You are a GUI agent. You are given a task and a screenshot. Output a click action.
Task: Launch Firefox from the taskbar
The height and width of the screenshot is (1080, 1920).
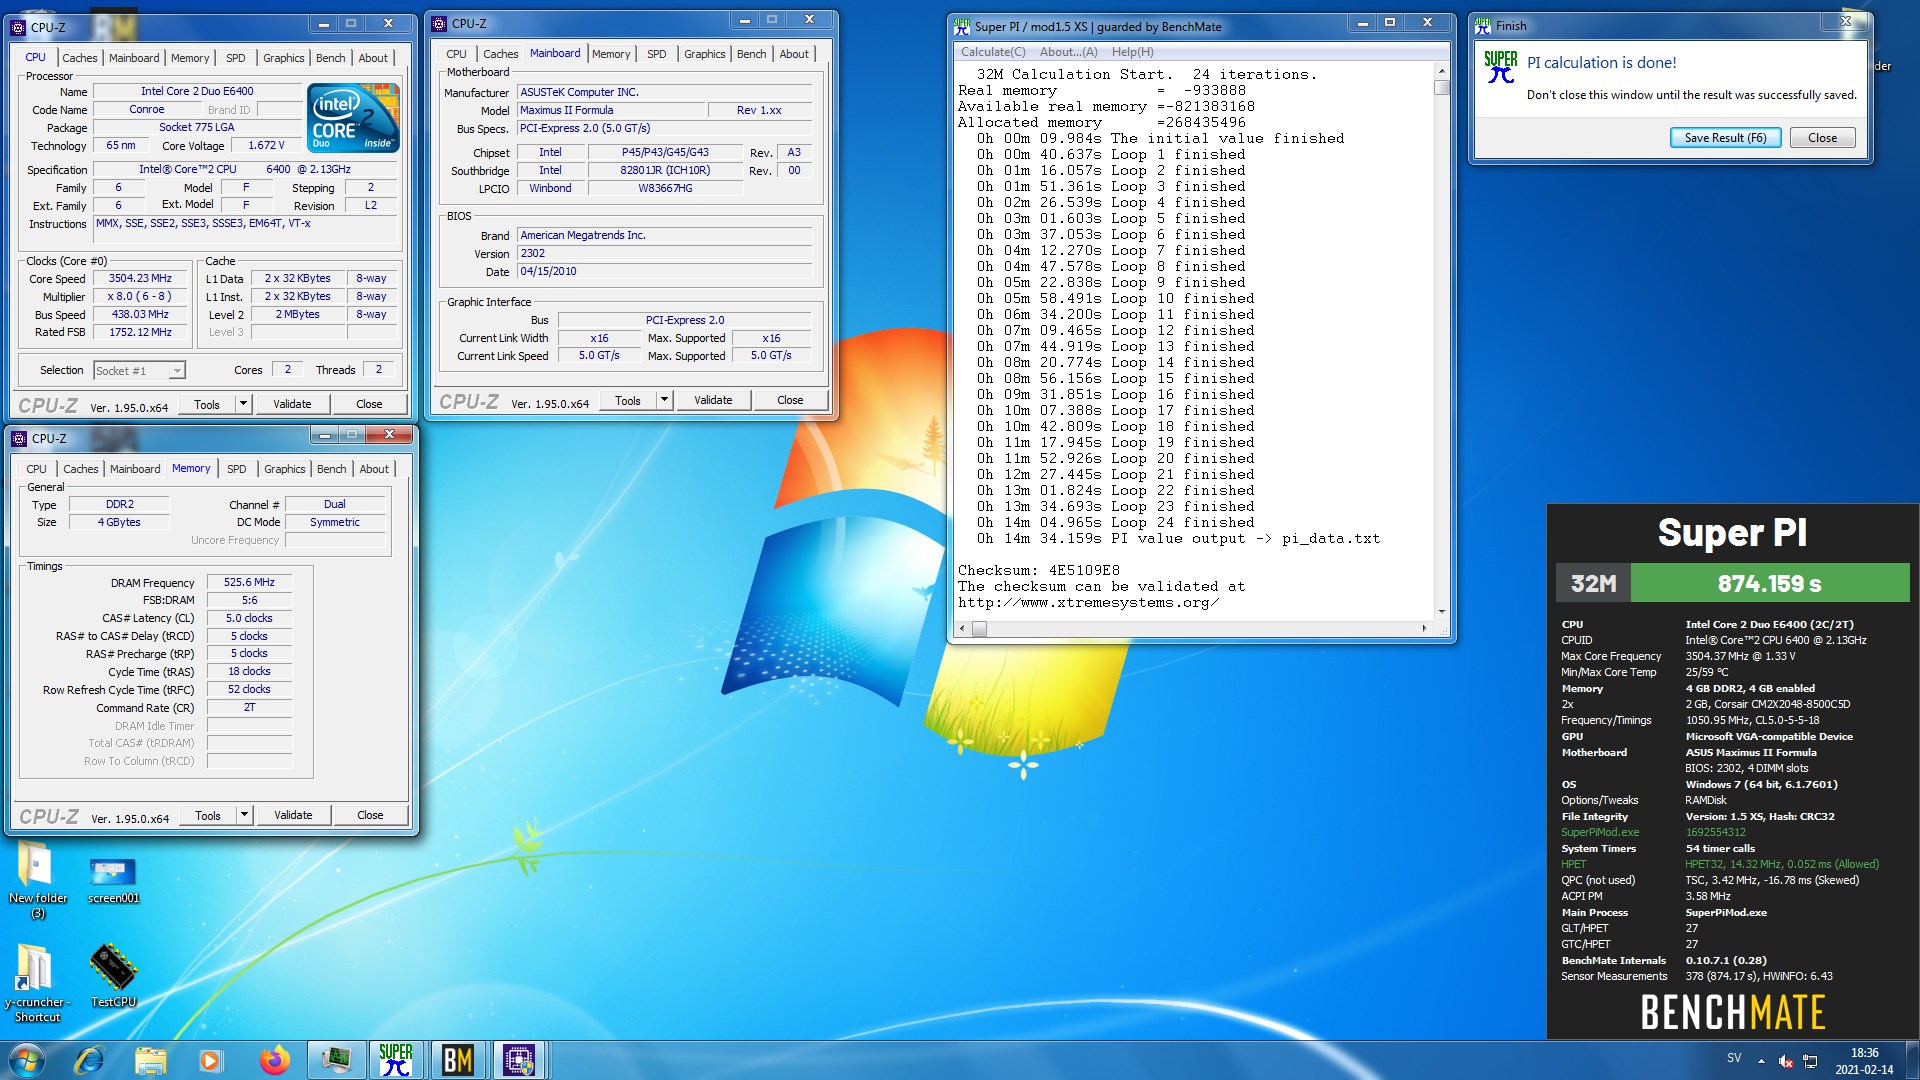[274, 1060]
